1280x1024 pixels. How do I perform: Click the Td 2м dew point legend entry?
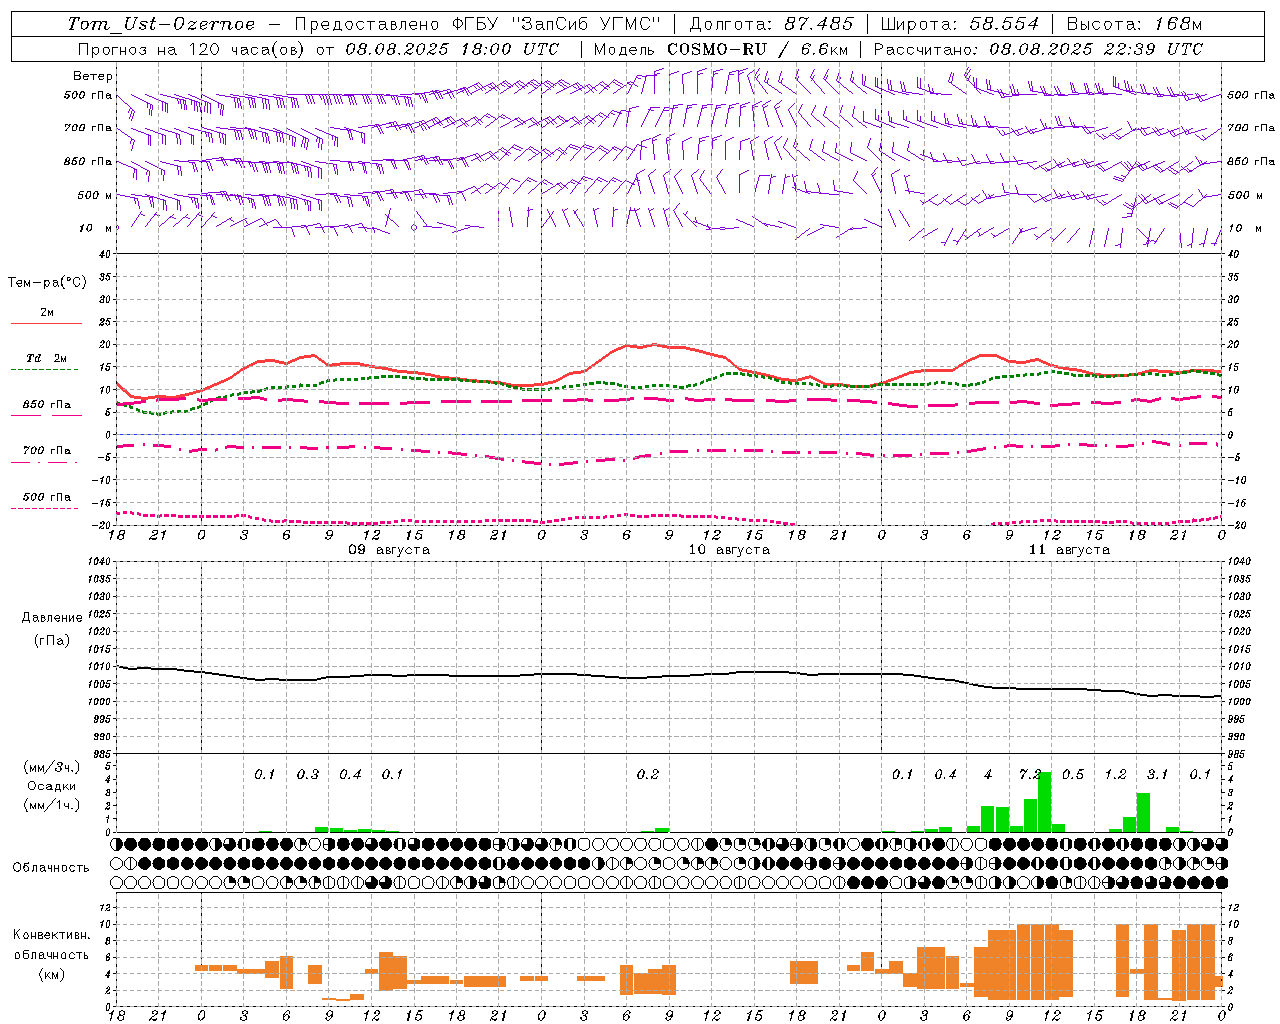tap(47, 358)
